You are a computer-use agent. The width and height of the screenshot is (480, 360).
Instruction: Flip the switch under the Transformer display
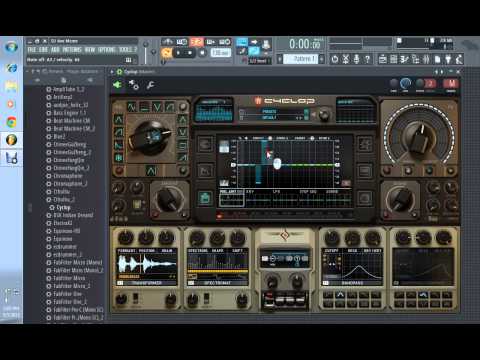click(x=136, y=298)
